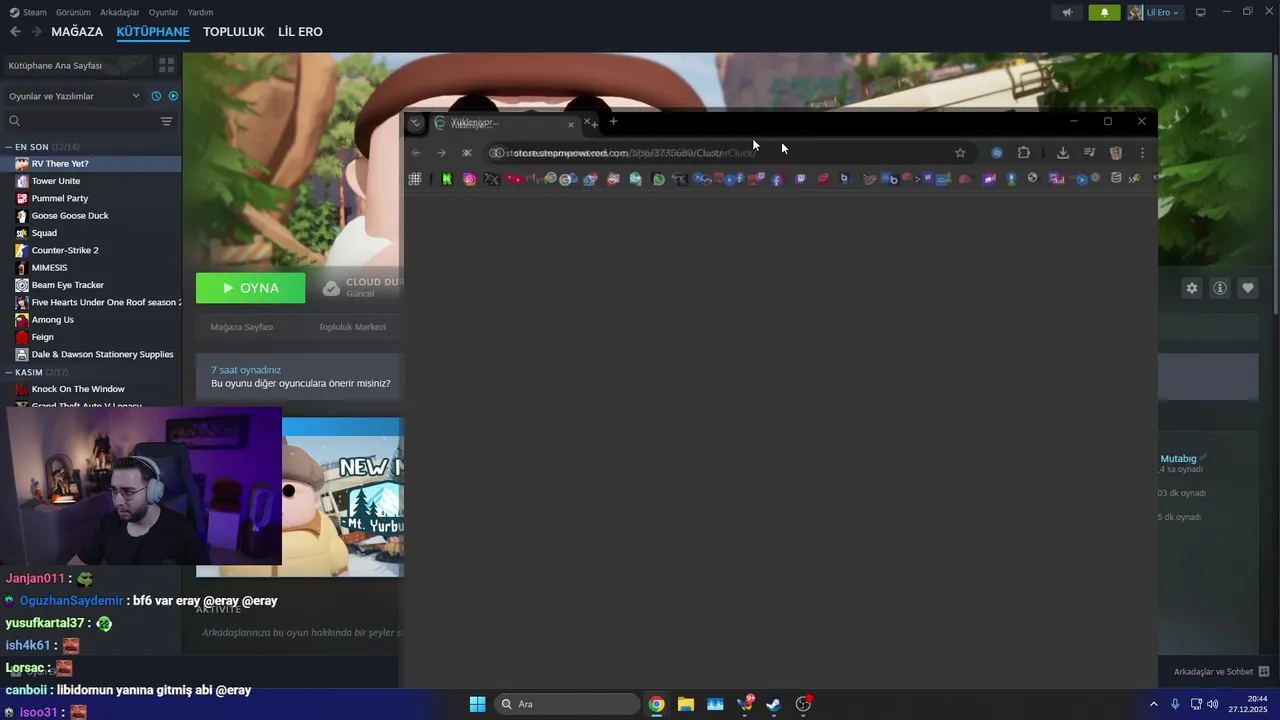This screenshot has height=720, width=1280.
Task: Go to the MAĞAZA tab
Action: [77, 32]
